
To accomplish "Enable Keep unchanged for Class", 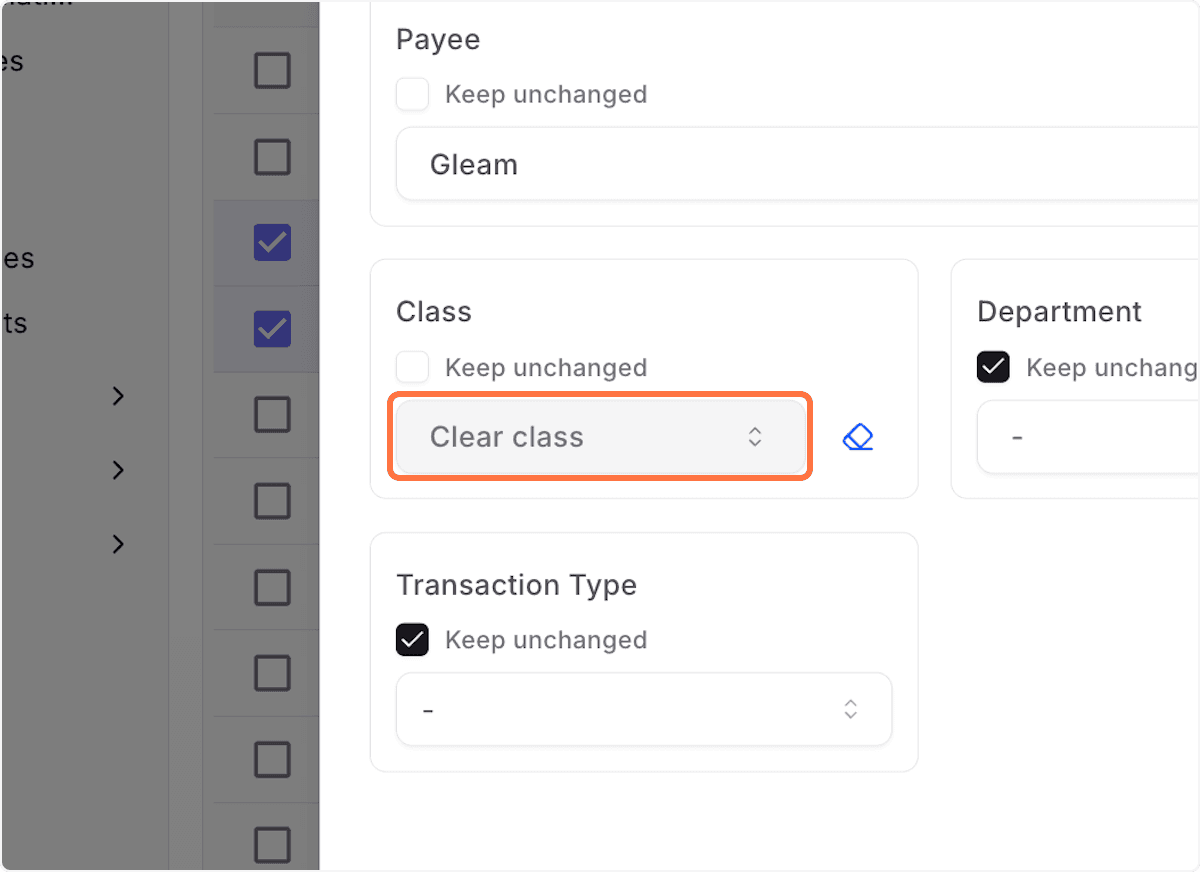I will [412, 367].
